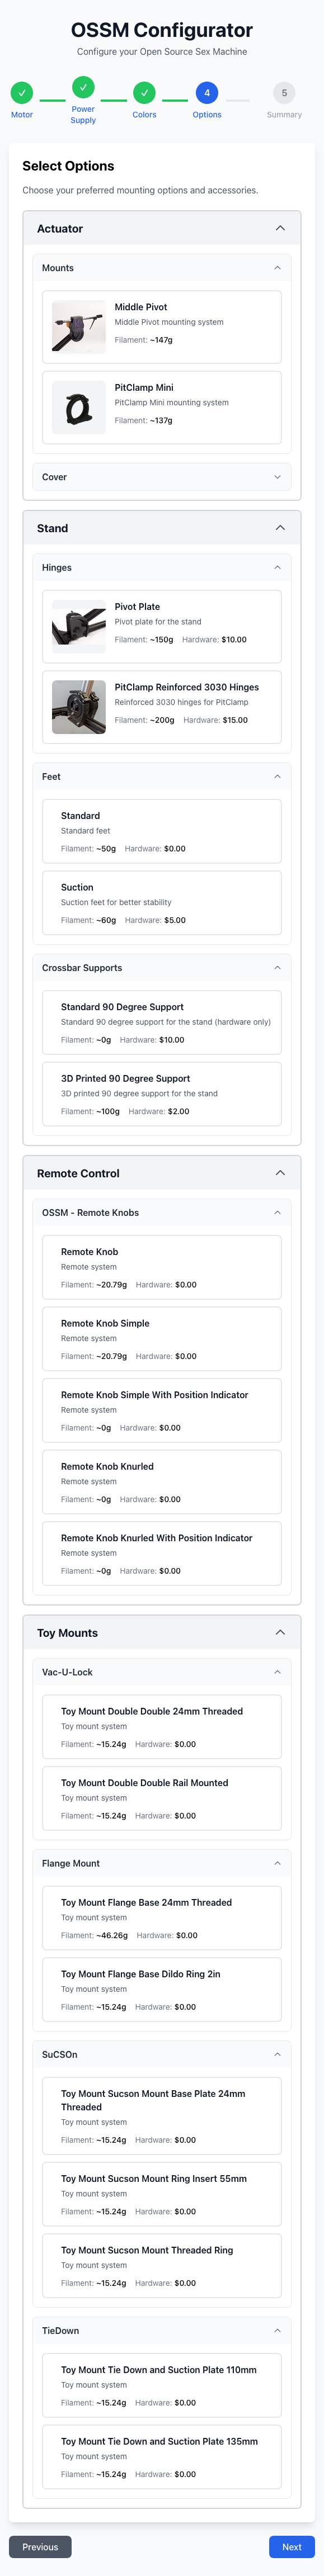
Task: Select the 3D Printed 90 Degree Support
Action: [161, 1094]
